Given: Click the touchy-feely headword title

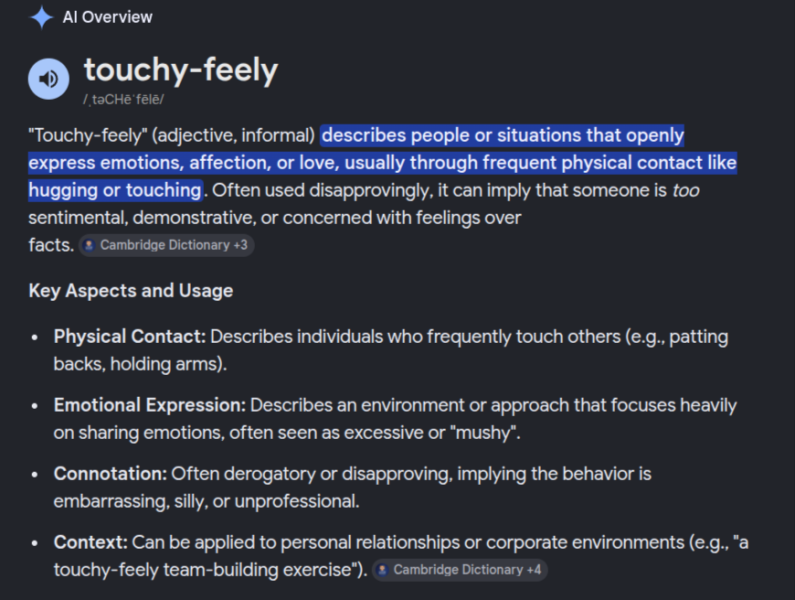Looking at the screenshot, I should click(x=181, y=70).
